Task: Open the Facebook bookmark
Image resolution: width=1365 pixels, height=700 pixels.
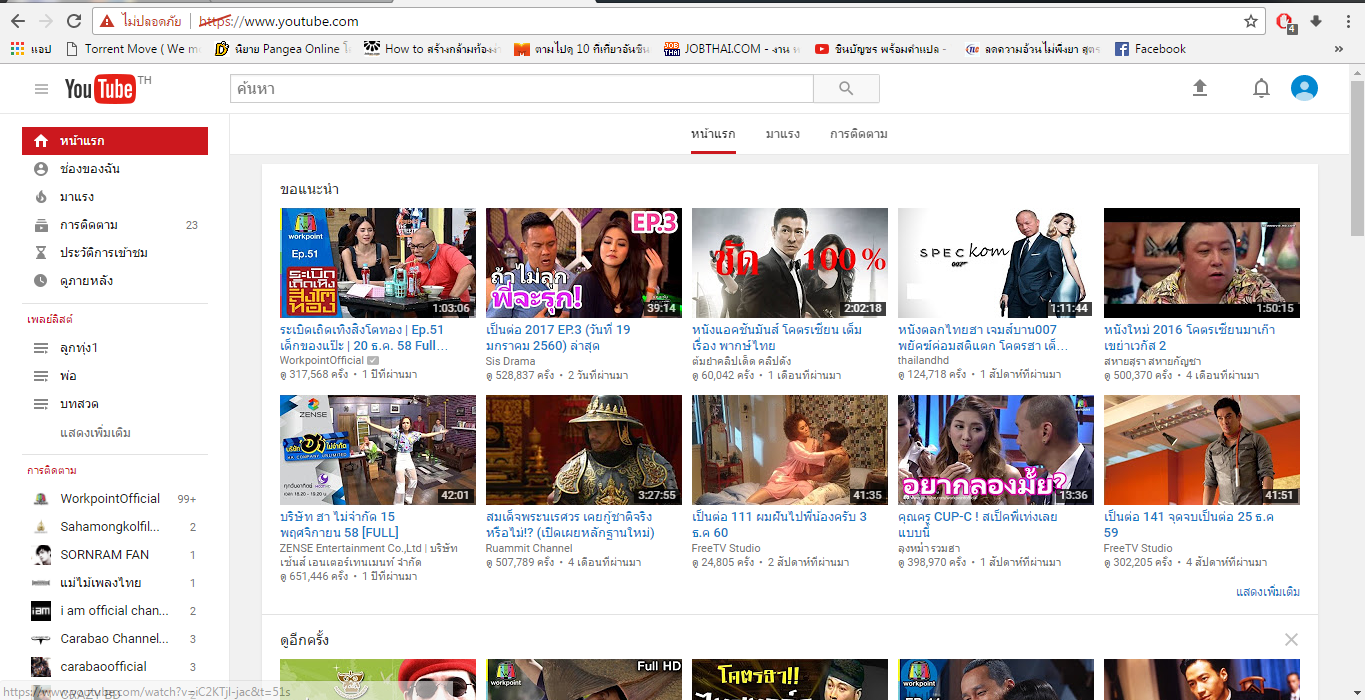Action: (1150, 49)
